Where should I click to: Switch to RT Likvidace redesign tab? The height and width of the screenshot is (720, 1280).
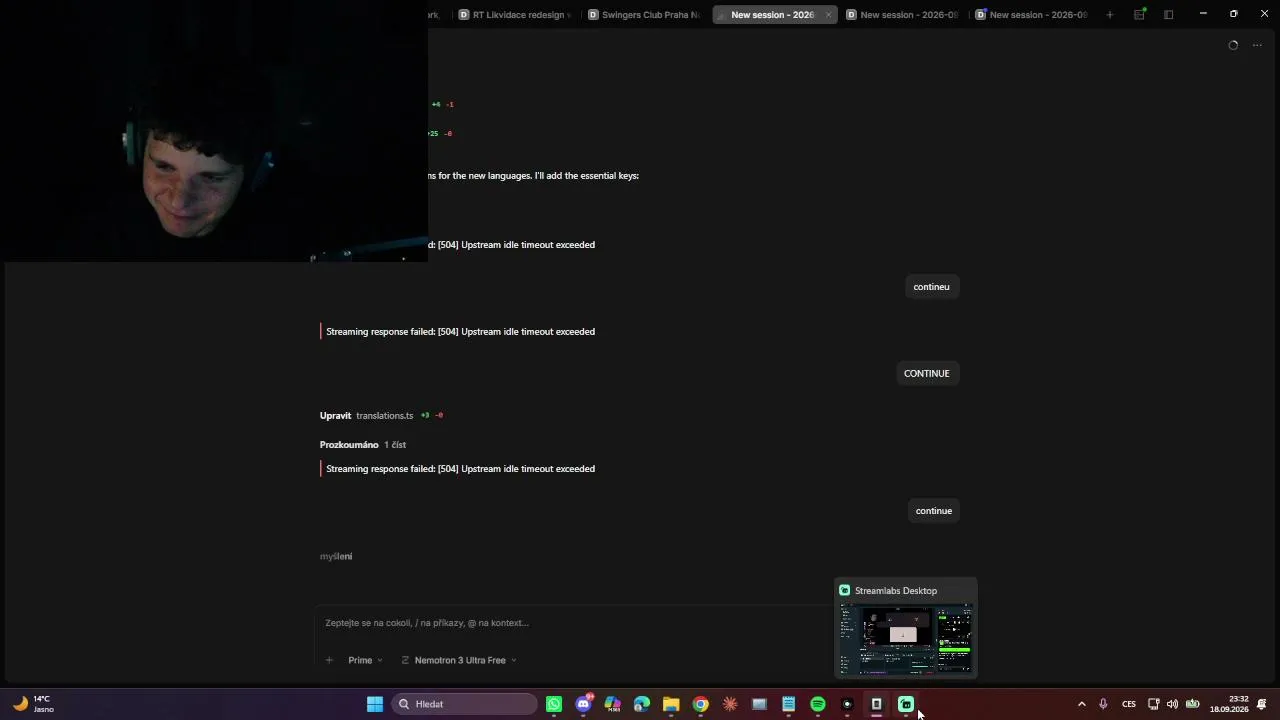(516, 15)
